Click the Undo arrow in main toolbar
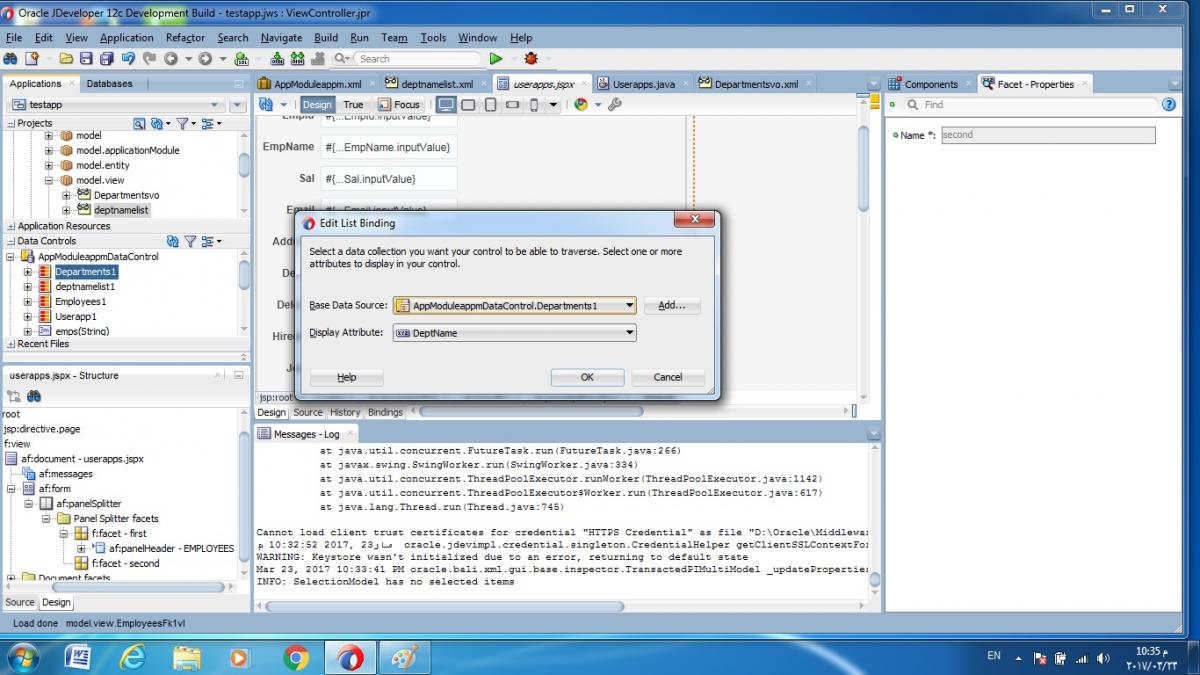This screenshot has width=1200, height=675. [129, 59]
